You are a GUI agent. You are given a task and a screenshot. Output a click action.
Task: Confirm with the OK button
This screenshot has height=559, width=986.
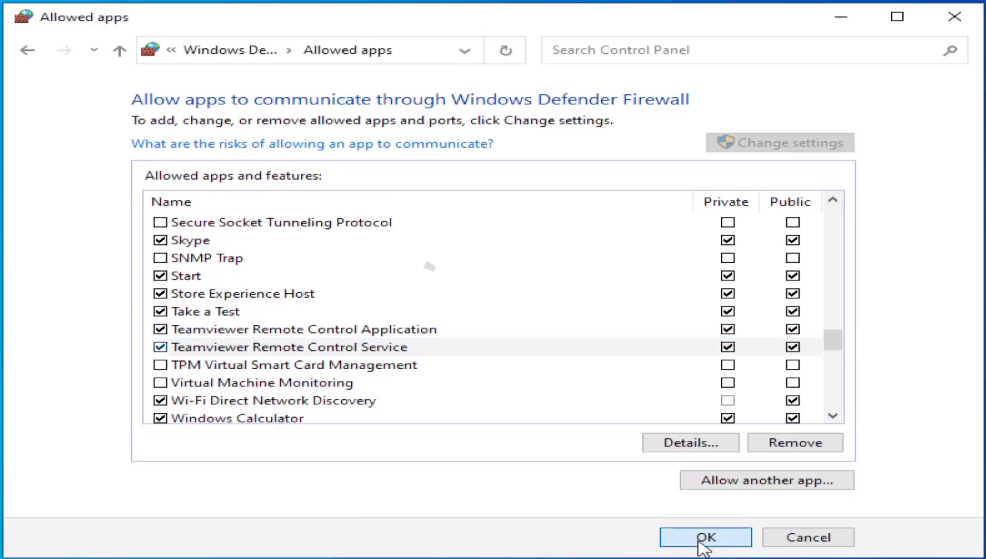pyautogui.click(x=706, y=537)
